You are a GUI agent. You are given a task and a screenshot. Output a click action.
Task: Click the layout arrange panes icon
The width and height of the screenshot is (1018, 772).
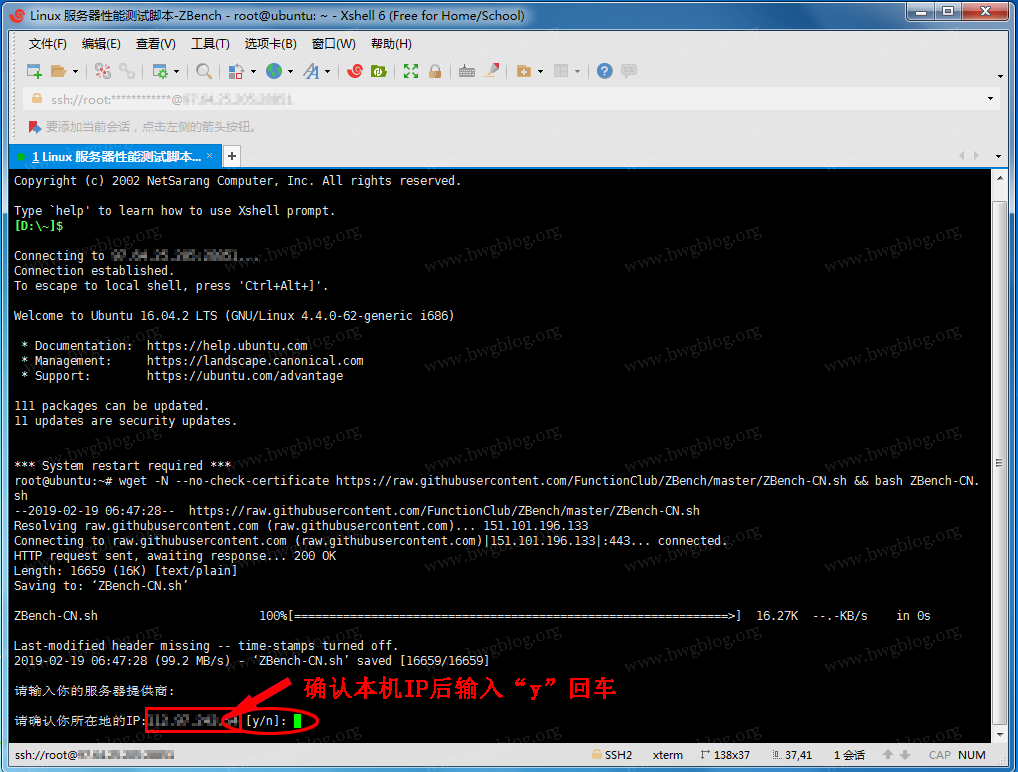pos(561,71)
